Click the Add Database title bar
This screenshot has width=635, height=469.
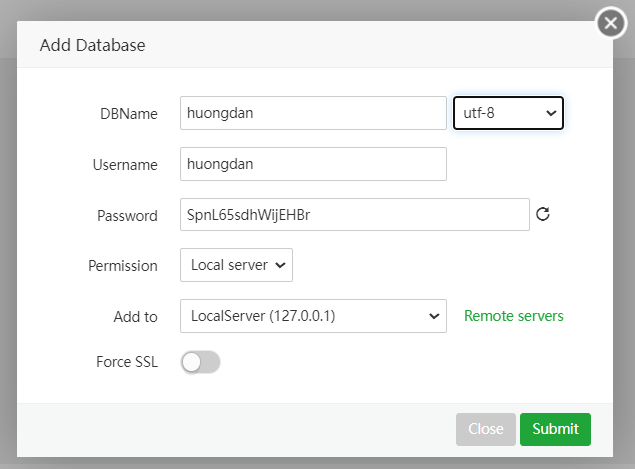[300, 45]
